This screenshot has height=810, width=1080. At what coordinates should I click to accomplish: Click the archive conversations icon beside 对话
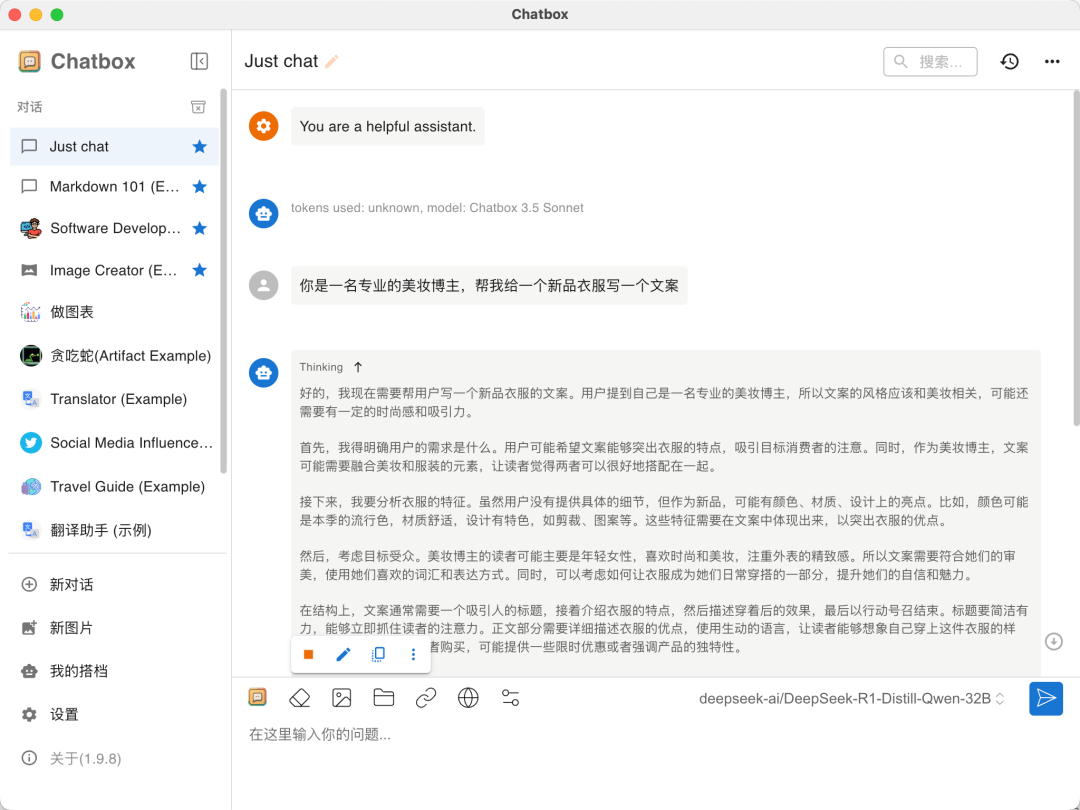coord(198,107)
